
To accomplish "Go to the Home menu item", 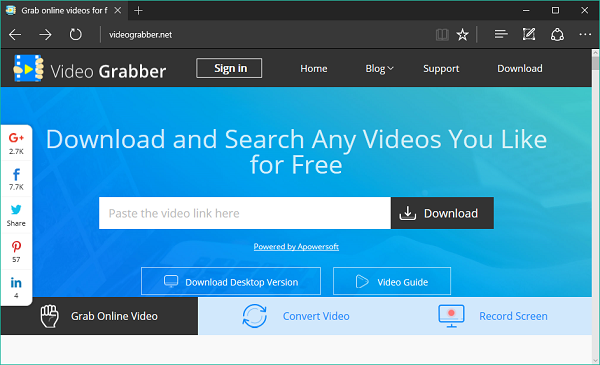I will pyautogui.click(x=314, y=68).
